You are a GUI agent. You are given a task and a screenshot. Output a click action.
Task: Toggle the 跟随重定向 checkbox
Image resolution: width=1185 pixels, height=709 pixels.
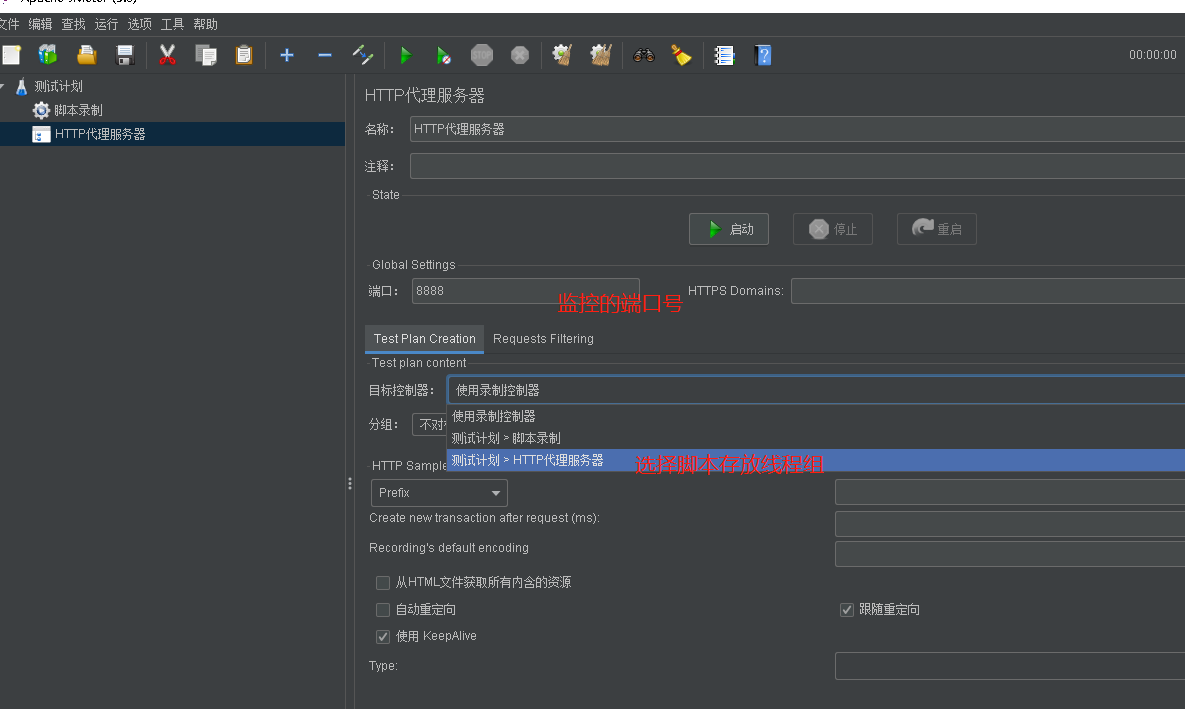(846, 610)
